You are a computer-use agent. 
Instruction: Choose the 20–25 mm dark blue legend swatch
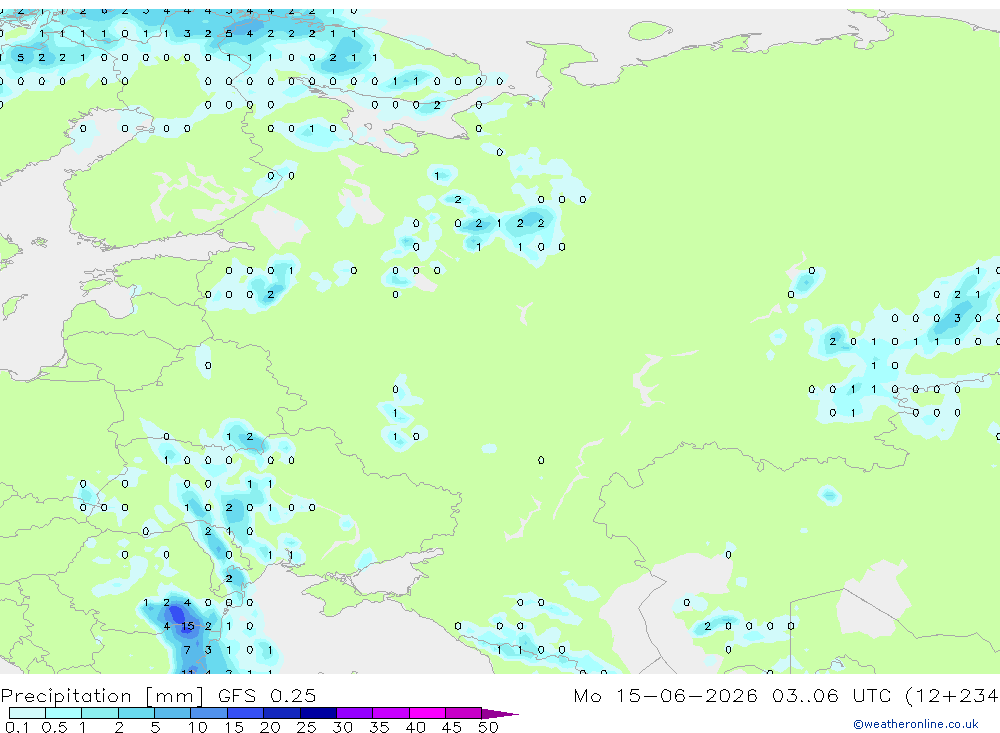pyautogui.click(x=281, y=713)
